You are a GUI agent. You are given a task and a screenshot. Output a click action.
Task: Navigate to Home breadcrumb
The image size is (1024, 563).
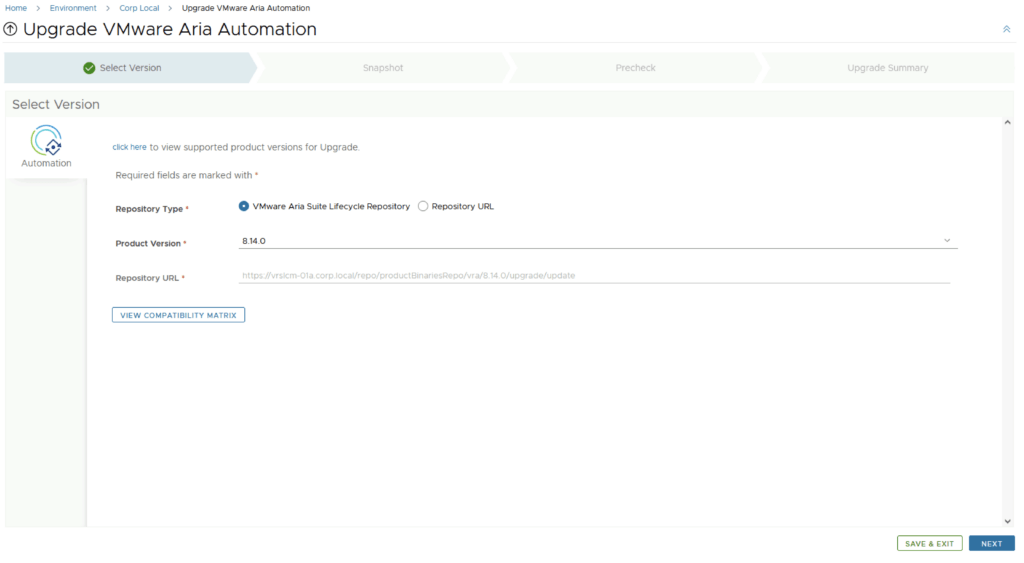tap(16, 8)
